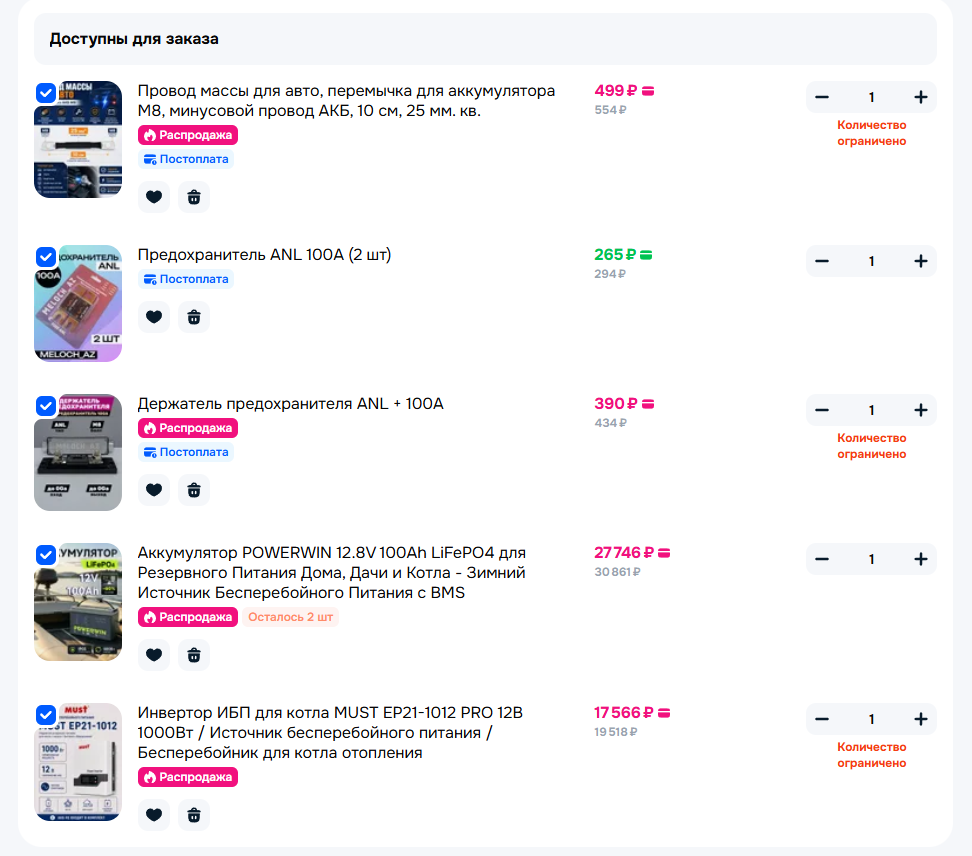Add POWERWIN battery to favorites

pos(154,655)
